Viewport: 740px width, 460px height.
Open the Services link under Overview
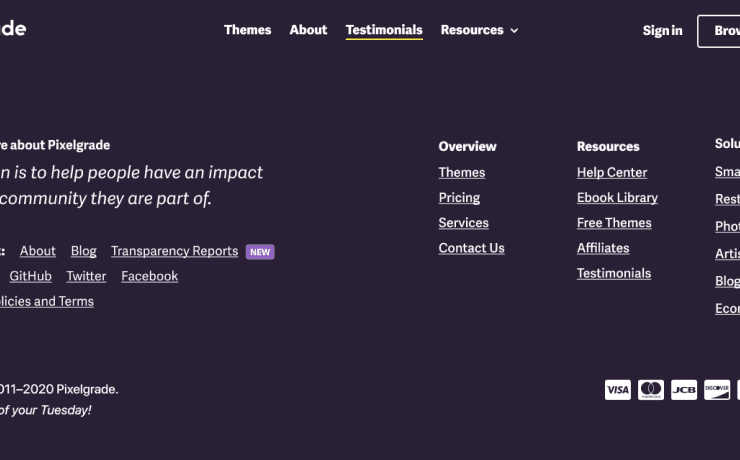[x=463, y=223]
